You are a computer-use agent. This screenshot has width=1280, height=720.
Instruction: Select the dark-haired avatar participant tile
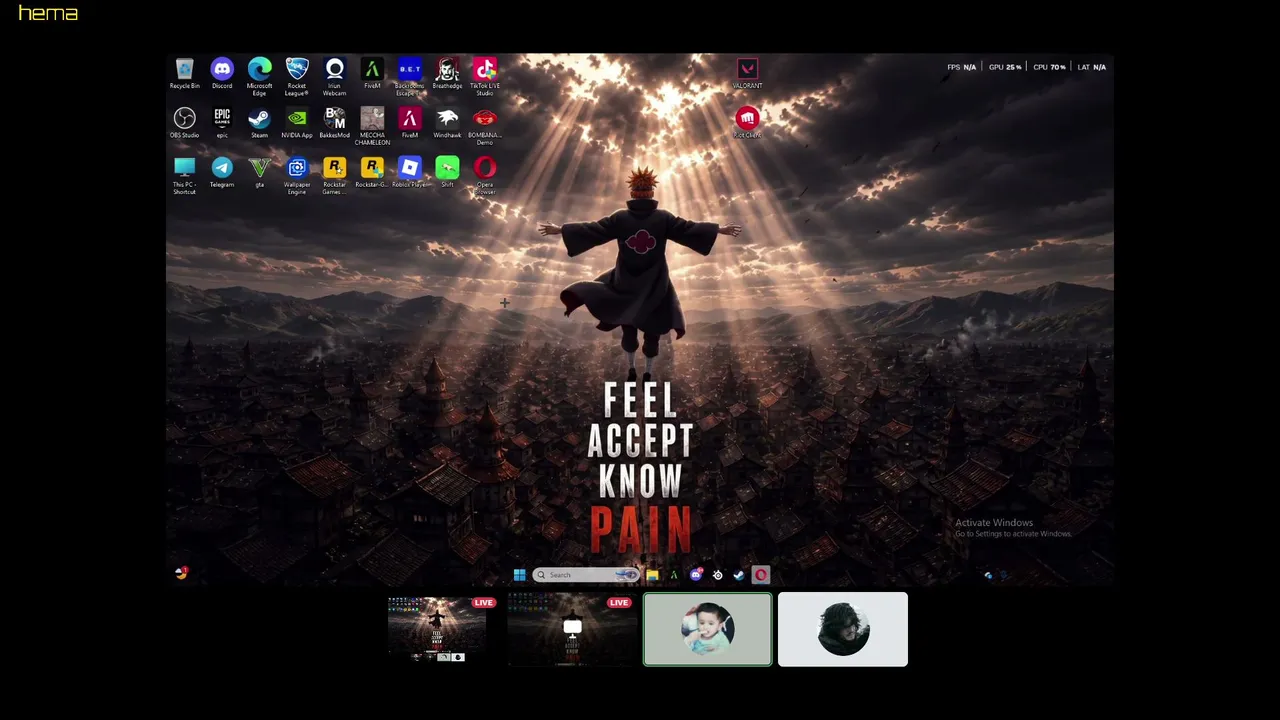pyautogui.click(x=843, y=629)
